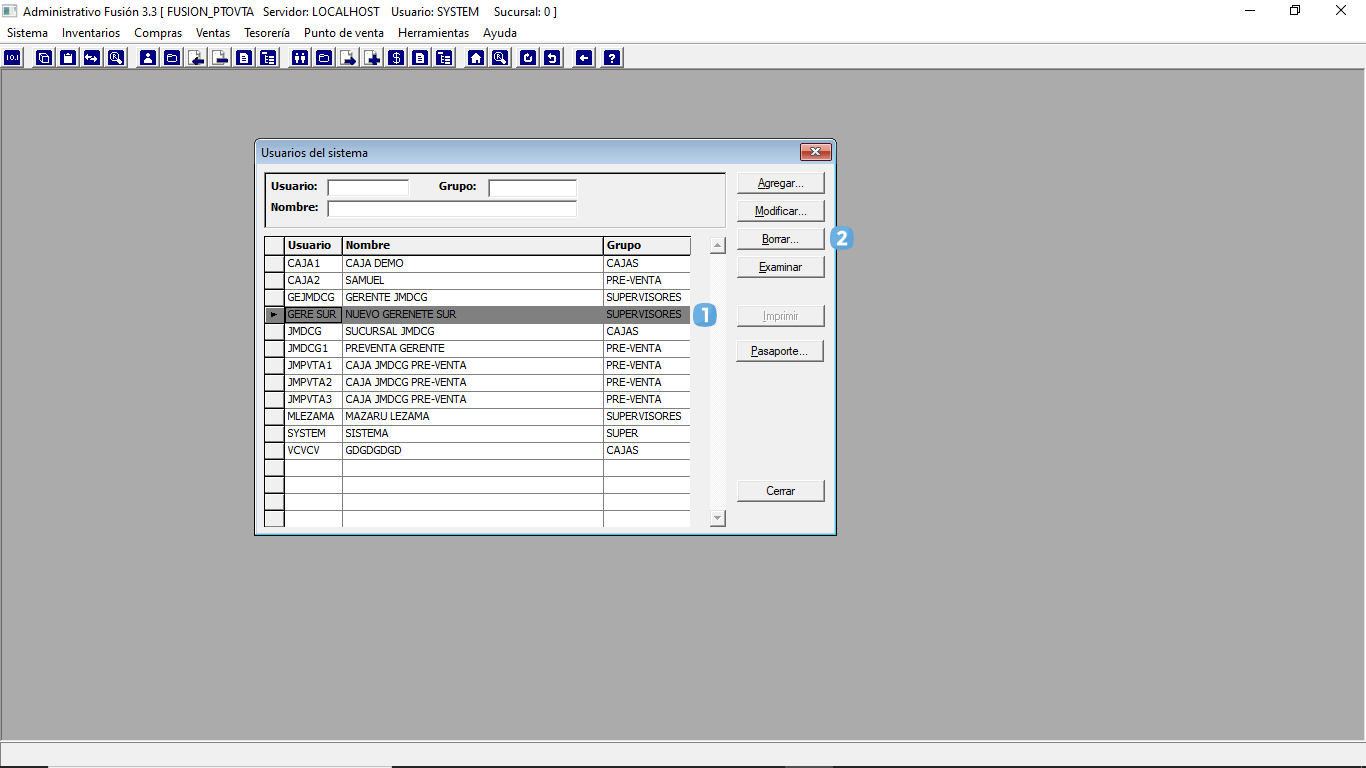Image resolution: width=1366 pixels, height=768 pixels.
Task: Click the left arrow (back) toolbar icon
Action: [584, 57]
